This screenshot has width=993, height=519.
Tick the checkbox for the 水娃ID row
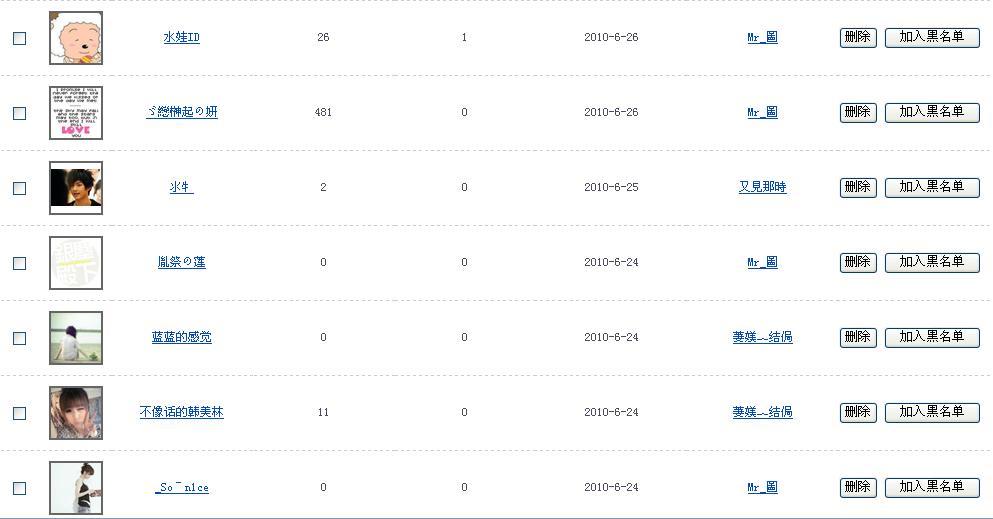pos(19,38)
